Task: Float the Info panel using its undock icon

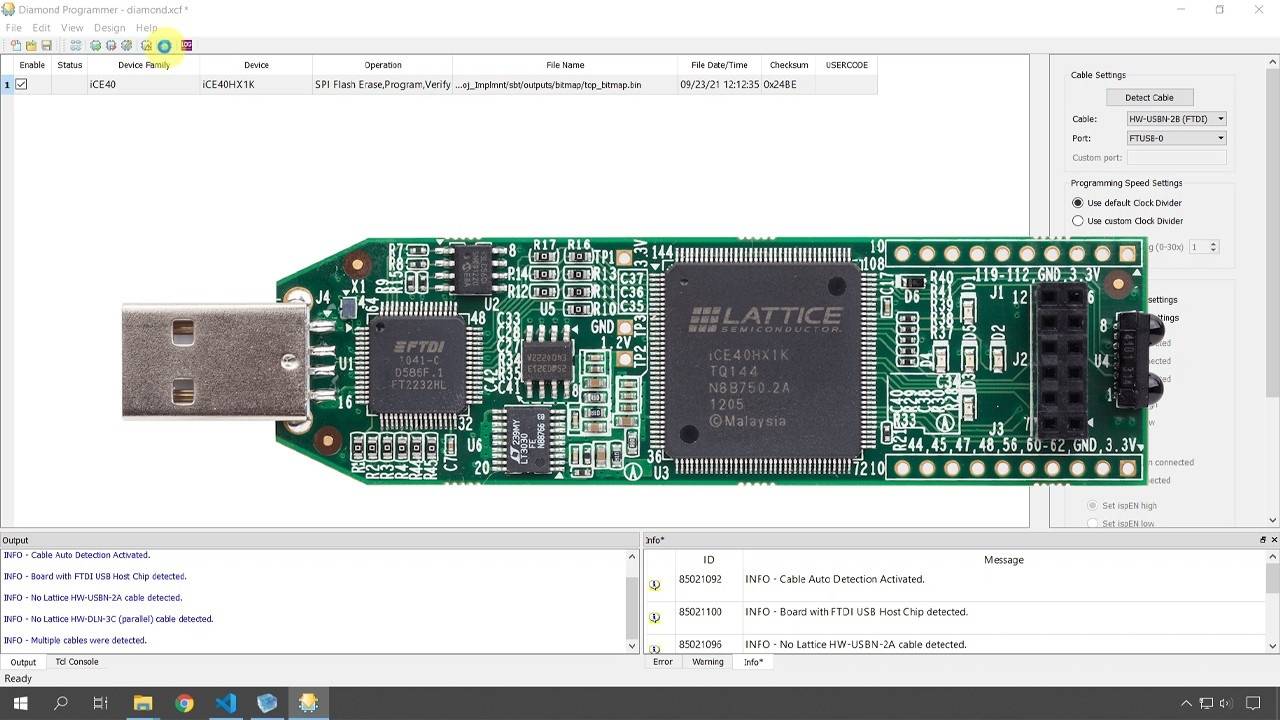Action: (x=1262, y=540)
